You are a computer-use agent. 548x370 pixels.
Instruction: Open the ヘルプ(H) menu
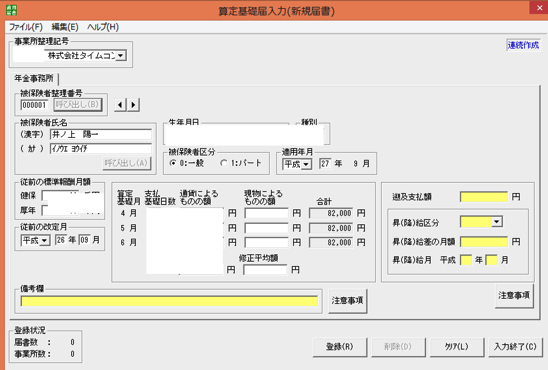[x=103, y=27]
